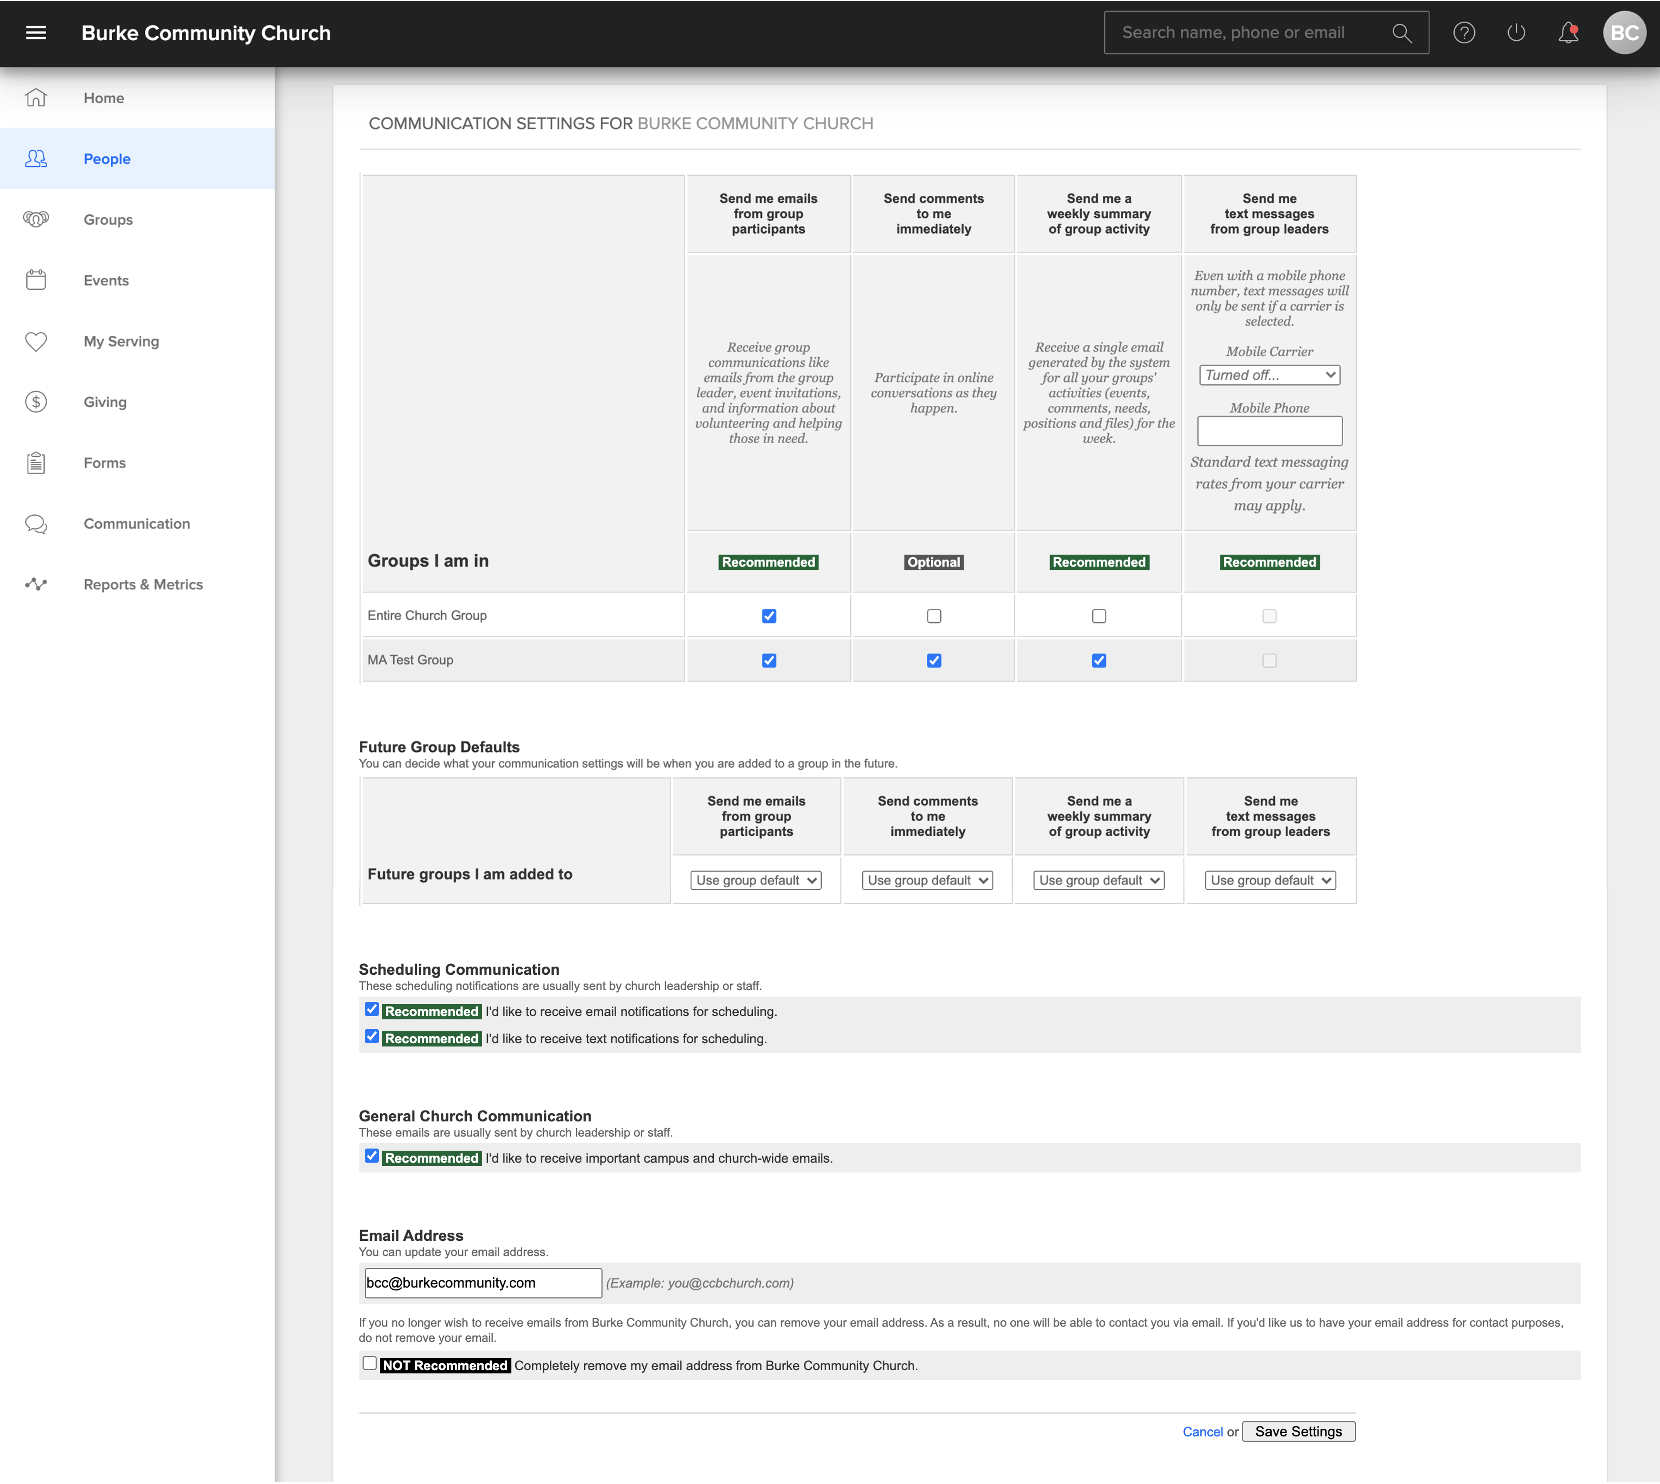The height and width of the screenshot is (1484, 1660).
Task: Click the search magnifier icon
Action: (1402, 33)
